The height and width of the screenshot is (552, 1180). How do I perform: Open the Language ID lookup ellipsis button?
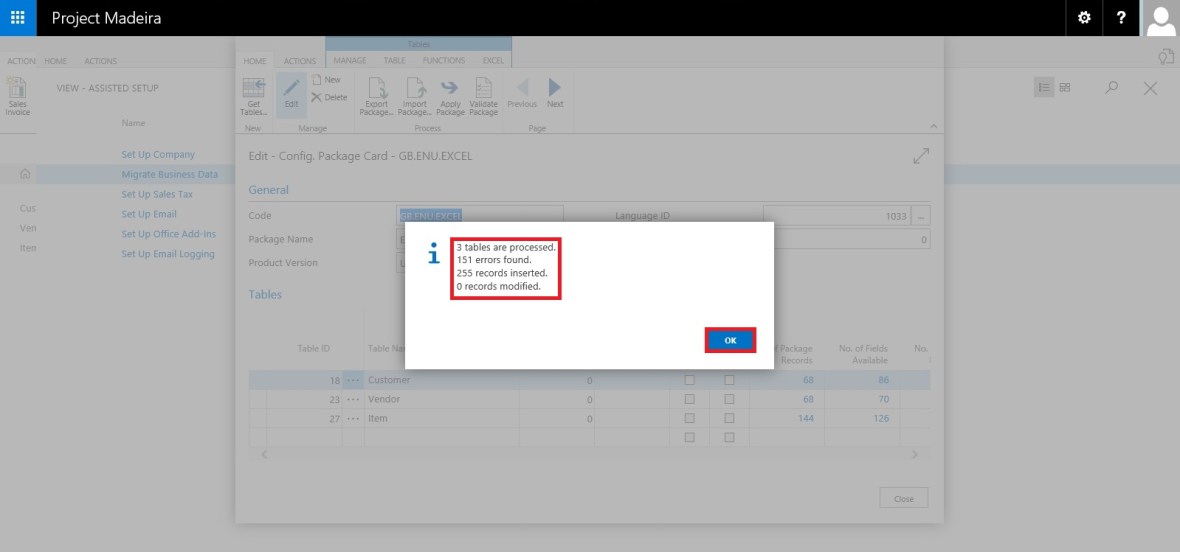click(921, 216)
